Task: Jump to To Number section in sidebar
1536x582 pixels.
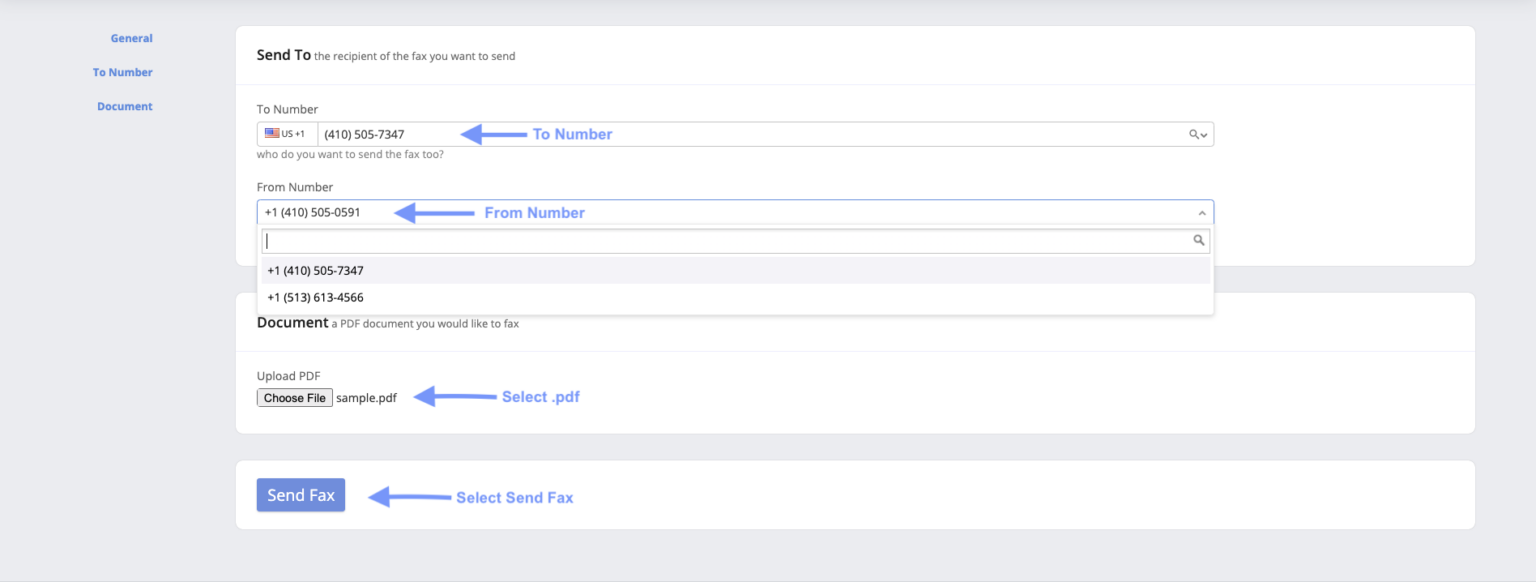Action: click(122, 72)
